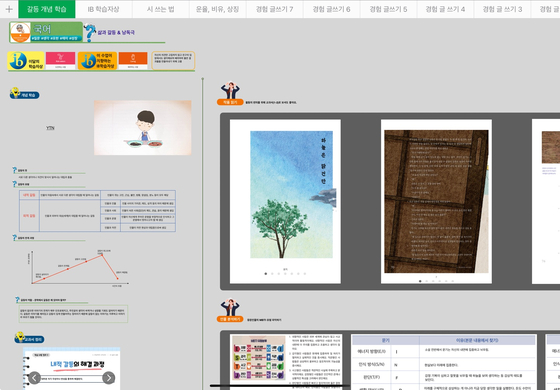Click the orange IB logo badge

(x=97, y=61)
